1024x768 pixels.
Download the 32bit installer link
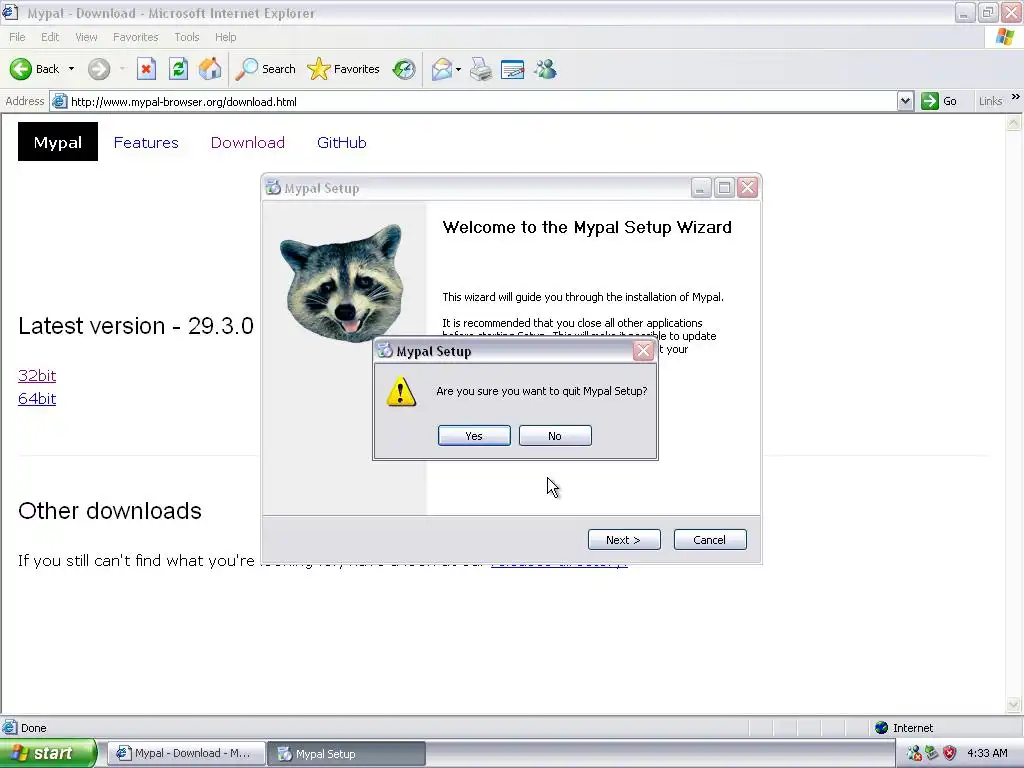click(37, 376)
